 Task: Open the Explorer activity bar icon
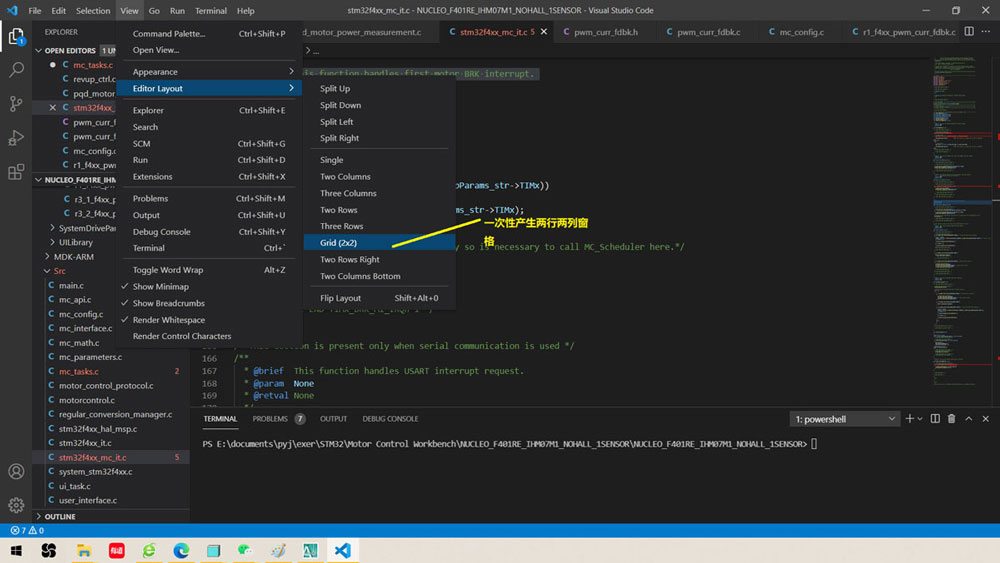pos(16,37)
